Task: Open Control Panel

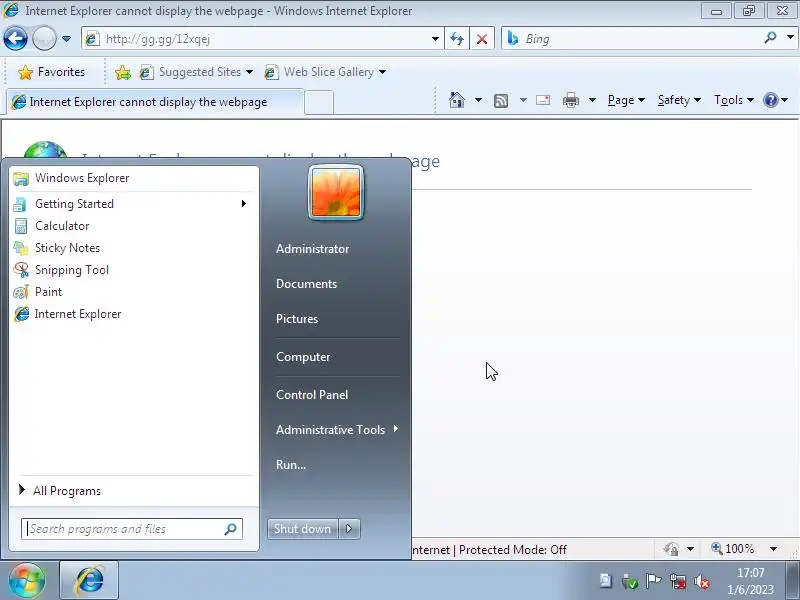Action: (x=312, y=395)
